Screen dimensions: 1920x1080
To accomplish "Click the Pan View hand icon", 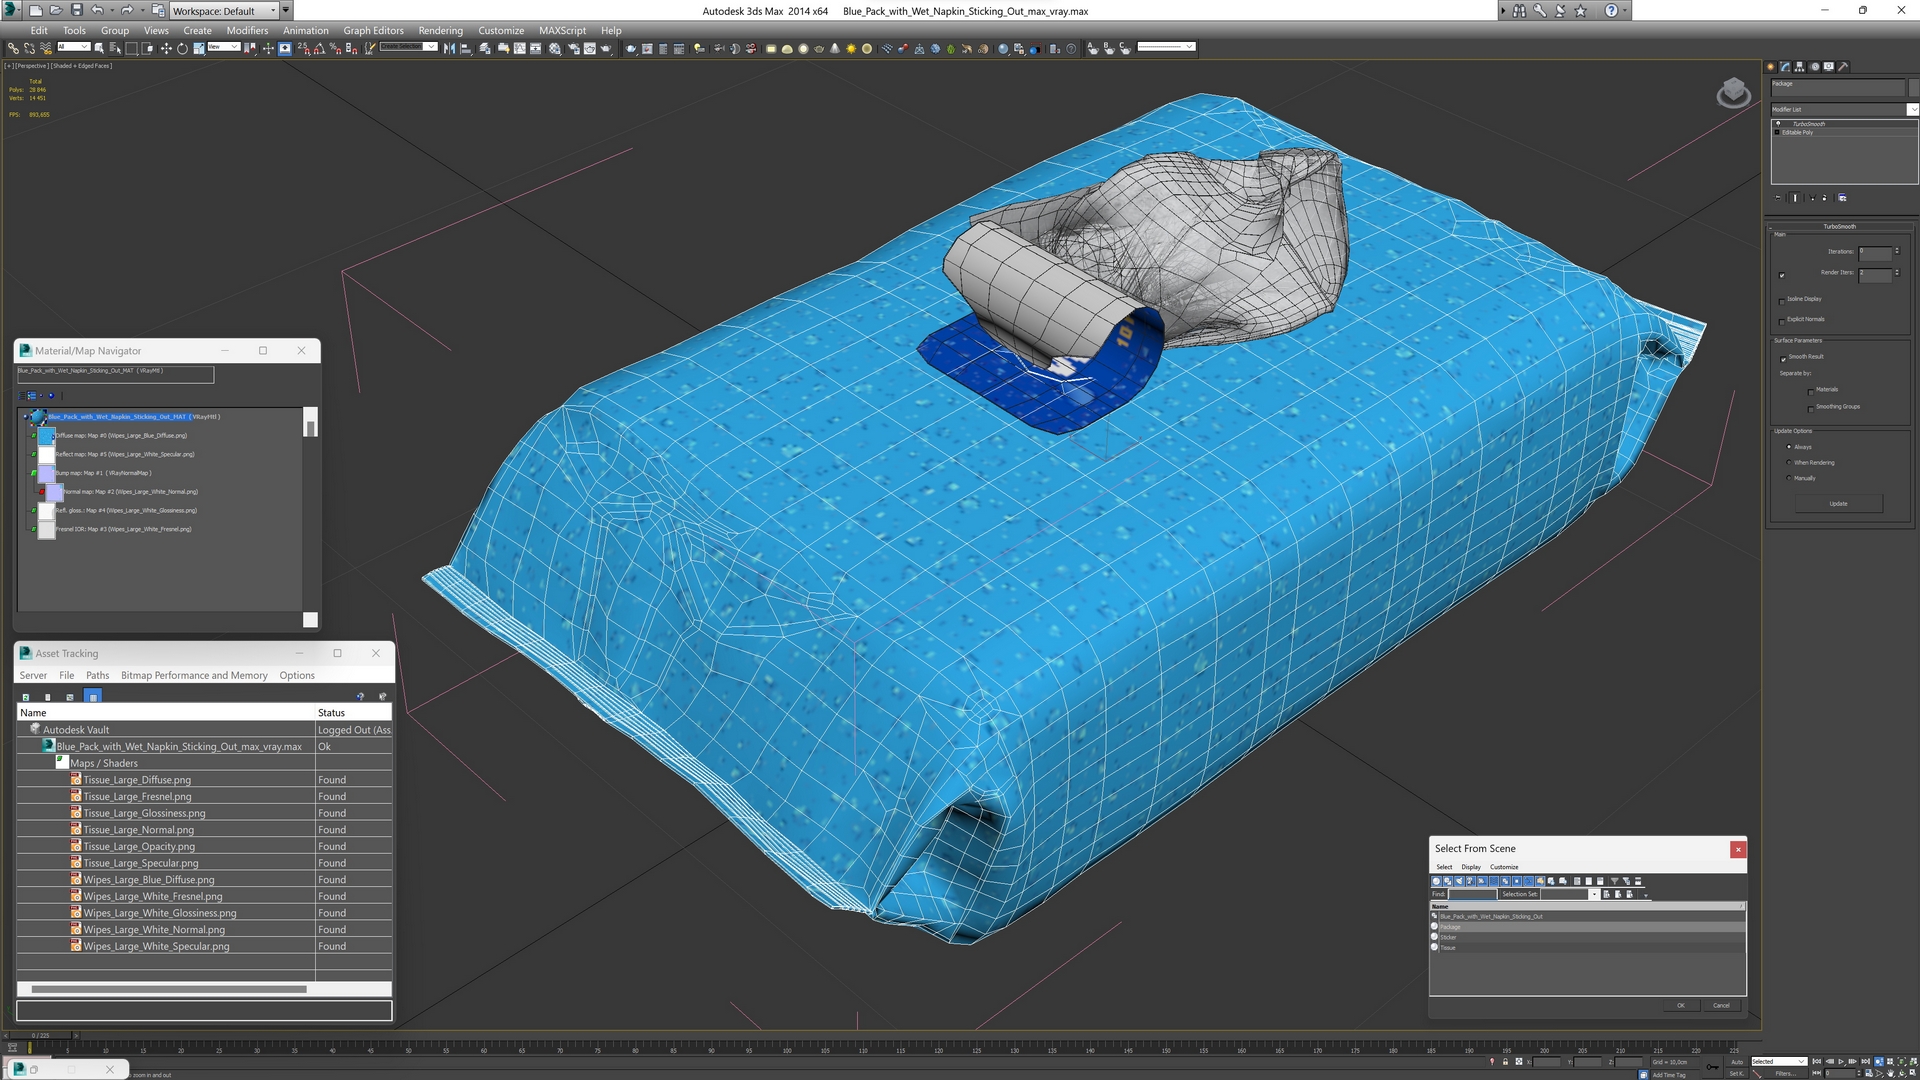I will coord(1890,1074).
